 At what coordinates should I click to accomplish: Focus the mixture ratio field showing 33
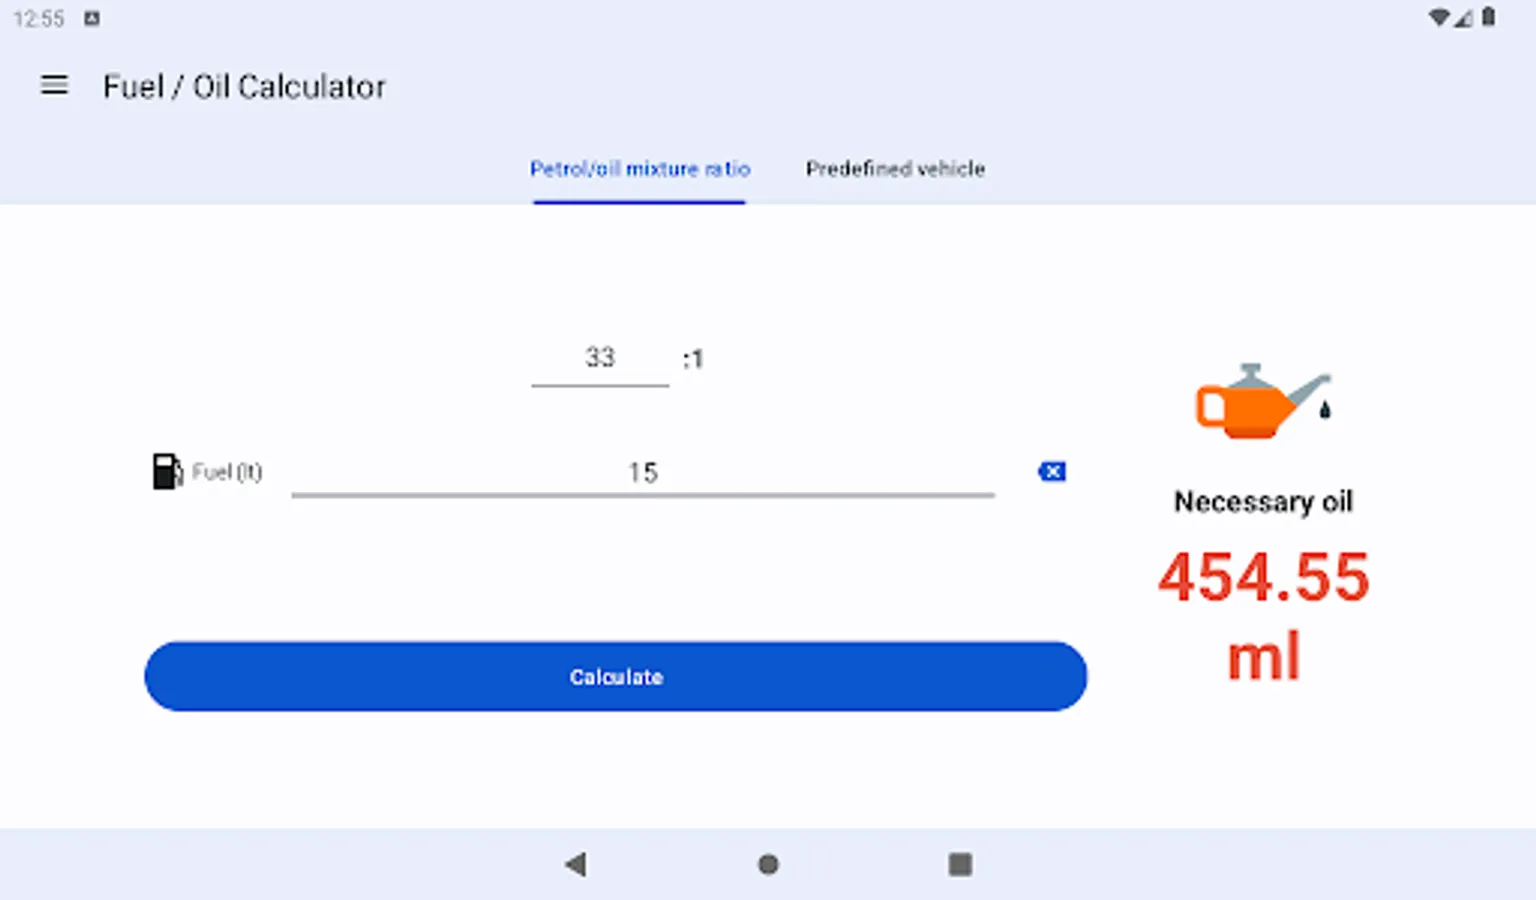pos(600,358)
